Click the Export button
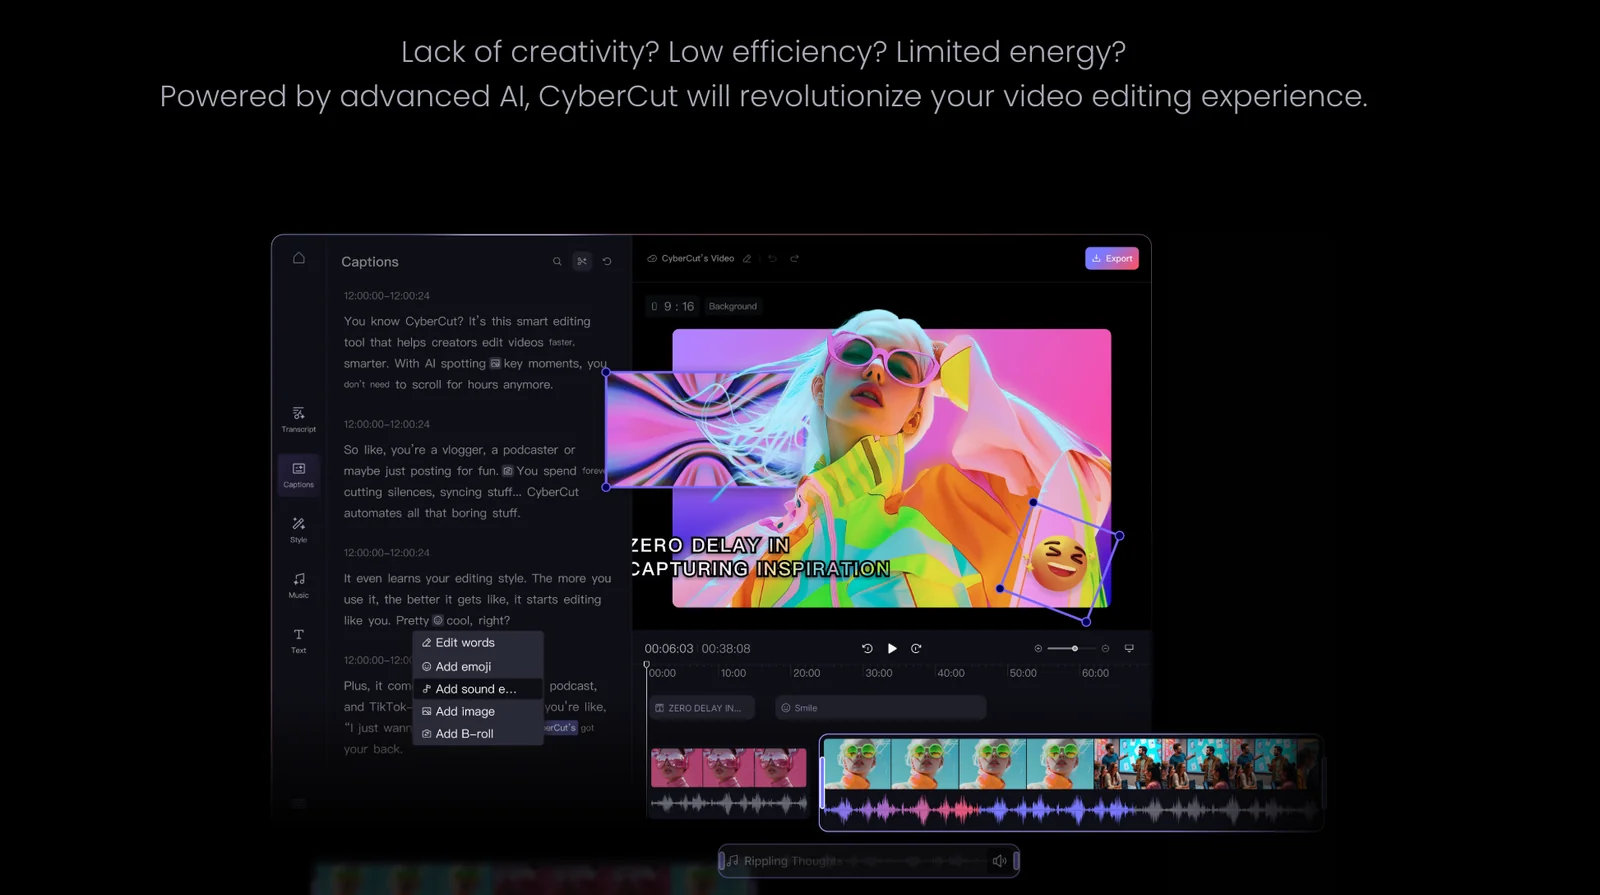 click(1112, 259)
